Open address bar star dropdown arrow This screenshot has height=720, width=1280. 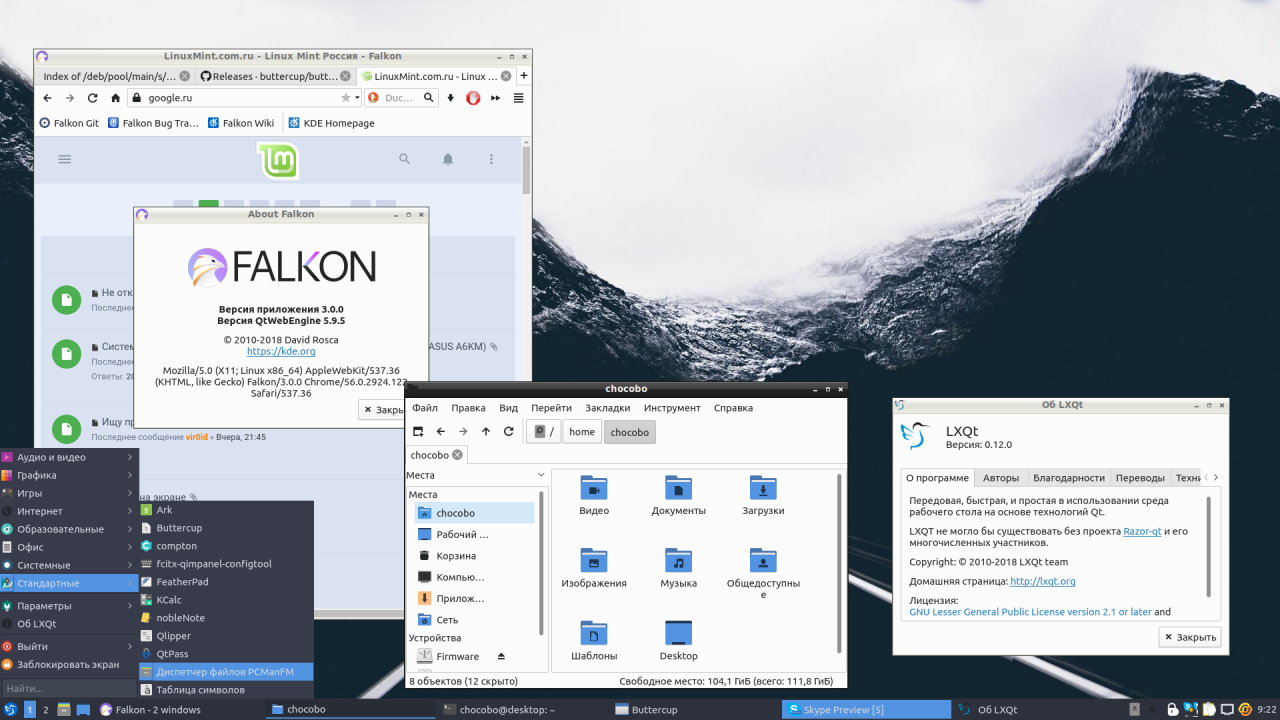[x=357, y=98]
